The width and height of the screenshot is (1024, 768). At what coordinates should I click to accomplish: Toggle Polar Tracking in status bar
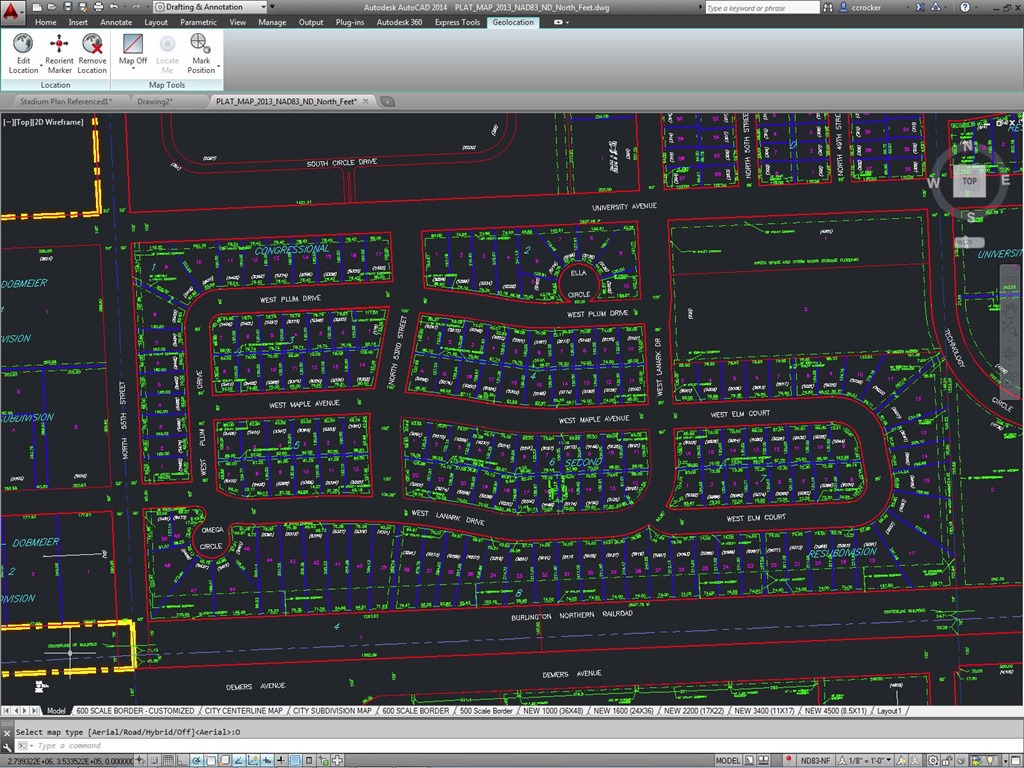click(197, 760)
